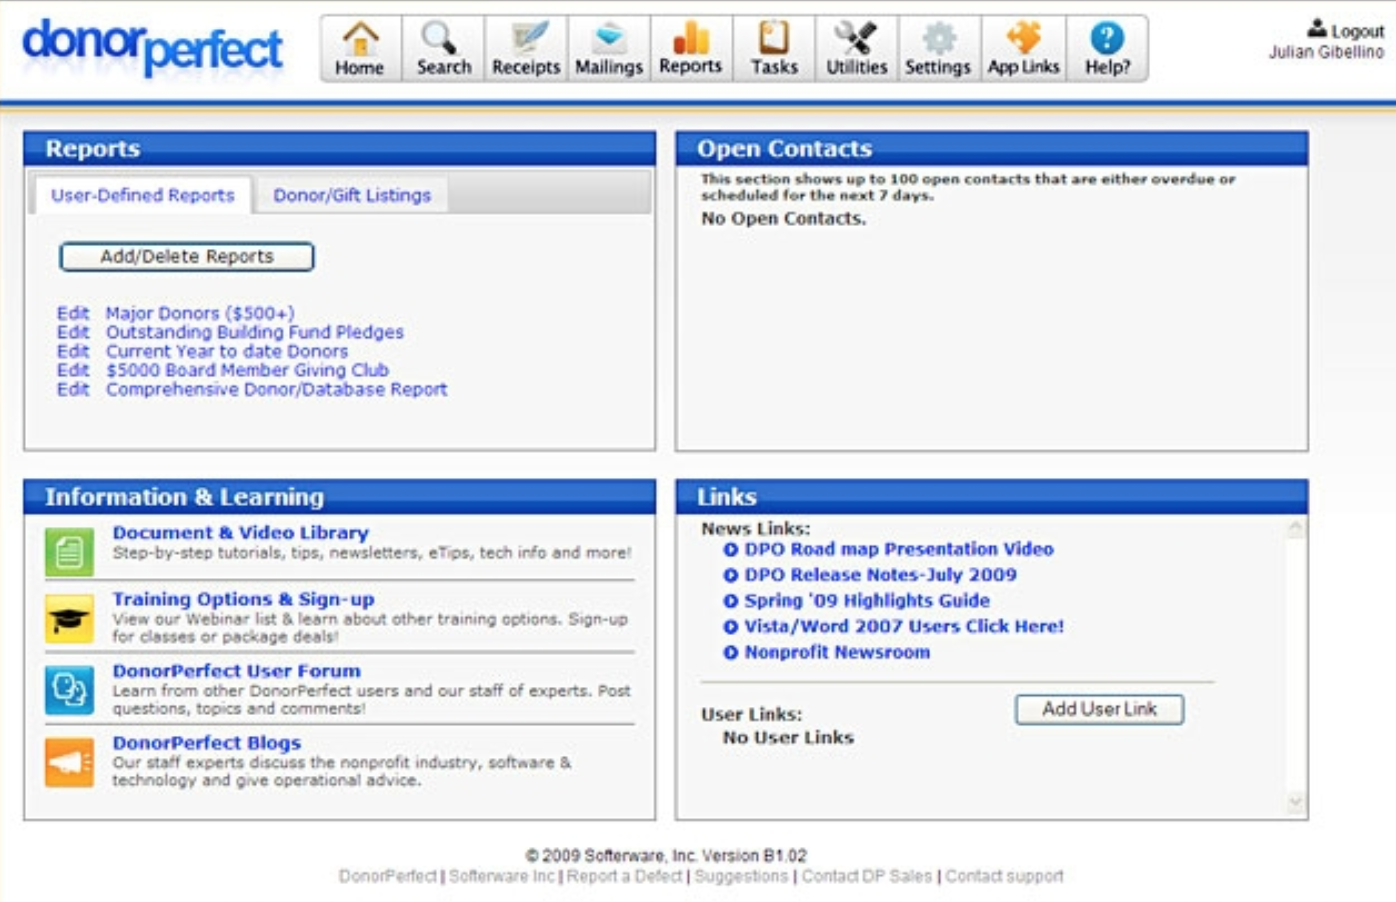Click the bullet icon beside DPO Release Notes

[x=730, y=575]
